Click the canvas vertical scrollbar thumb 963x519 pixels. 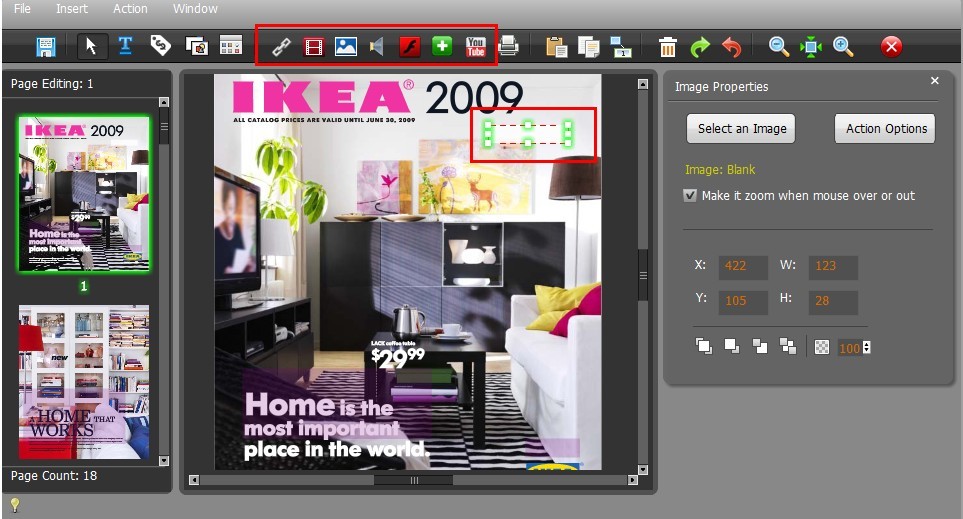[643, 275]
